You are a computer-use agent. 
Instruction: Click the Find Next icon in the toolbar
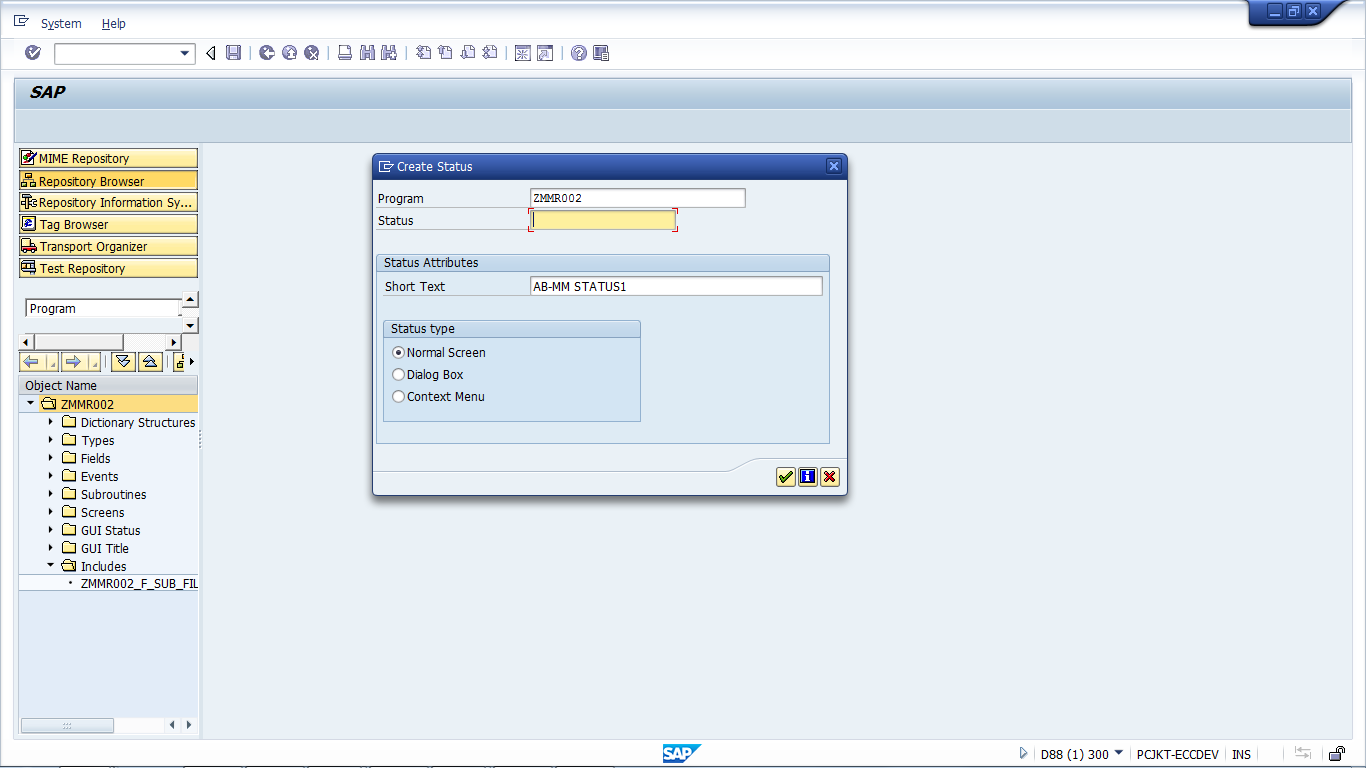(388, 53)
